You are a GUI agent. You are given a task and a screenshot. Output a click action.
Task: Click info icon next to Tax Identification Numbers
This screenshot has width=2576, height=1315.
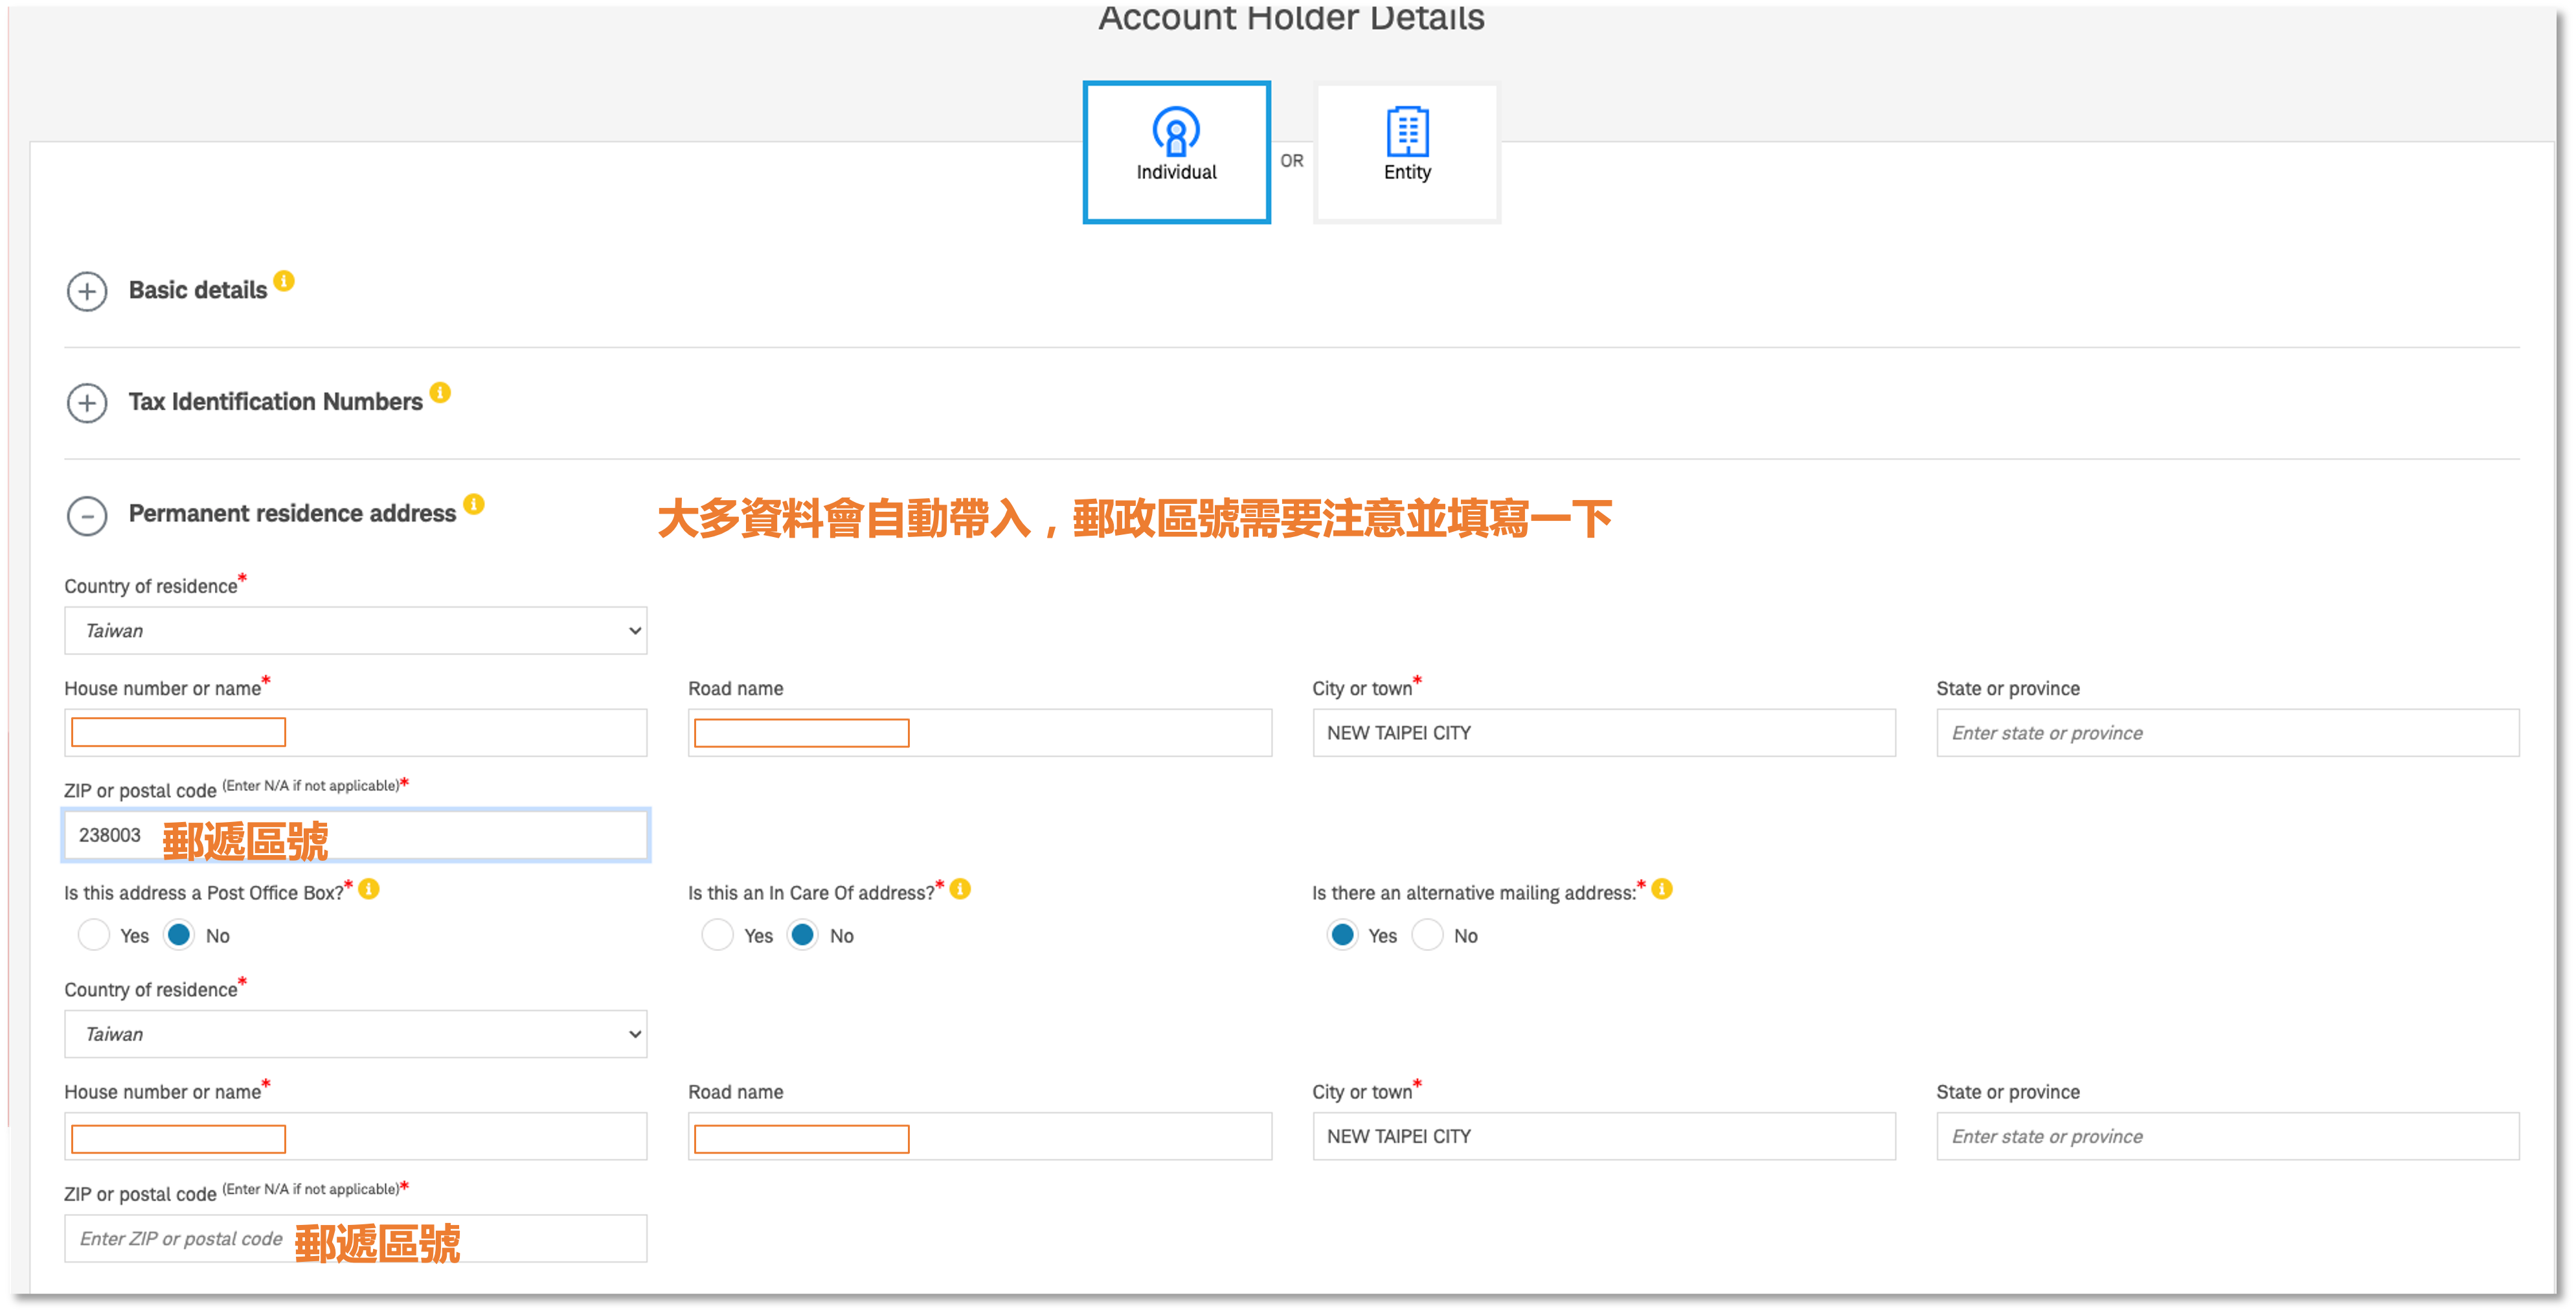[x=440, y=393]
